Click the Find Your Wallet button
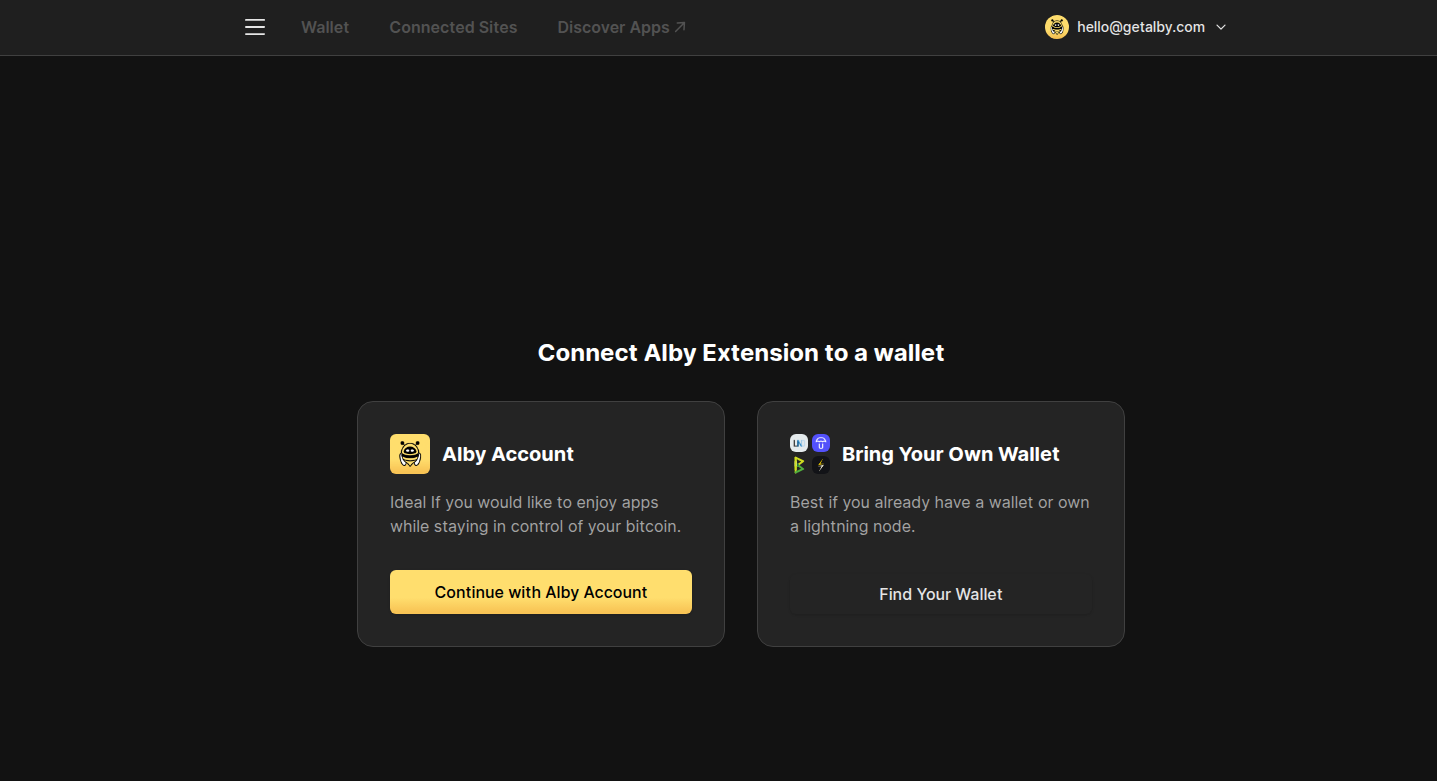 tap(941, 594)
